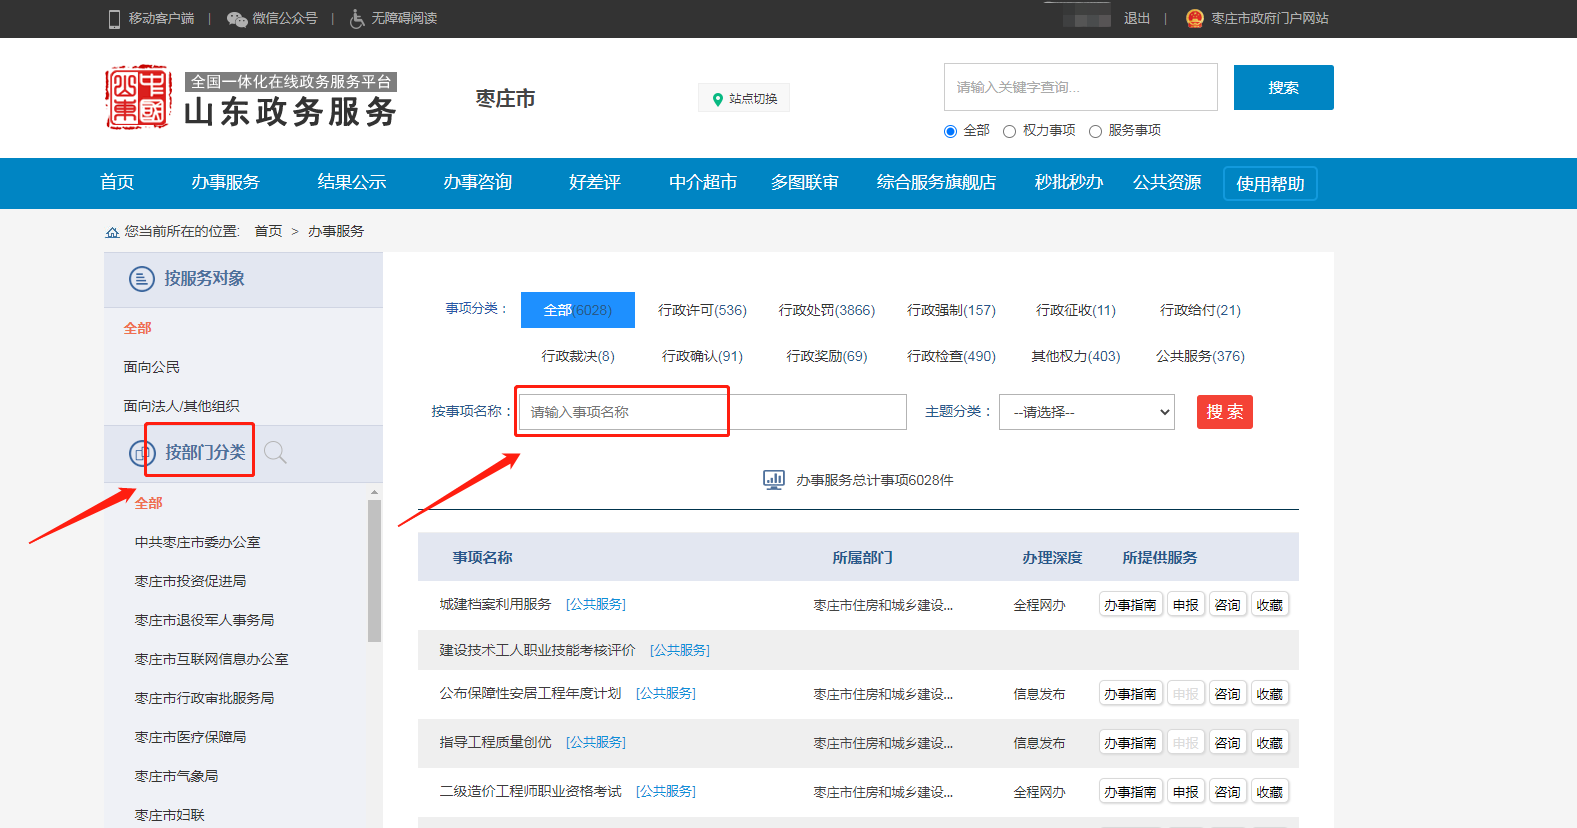Click the accessibility wheelchair icon
Screen dimensions: 1577x828
tap(357, 19)
